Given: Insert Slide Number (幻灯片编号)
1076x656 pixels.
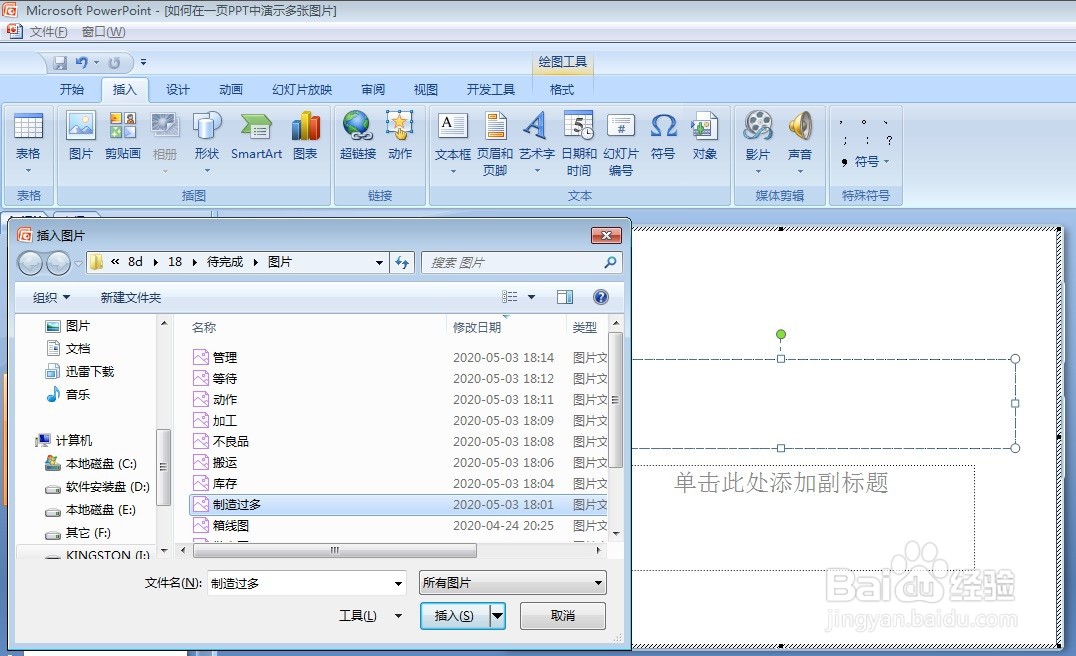Looking at the screenshot, I should click(621, 143).
